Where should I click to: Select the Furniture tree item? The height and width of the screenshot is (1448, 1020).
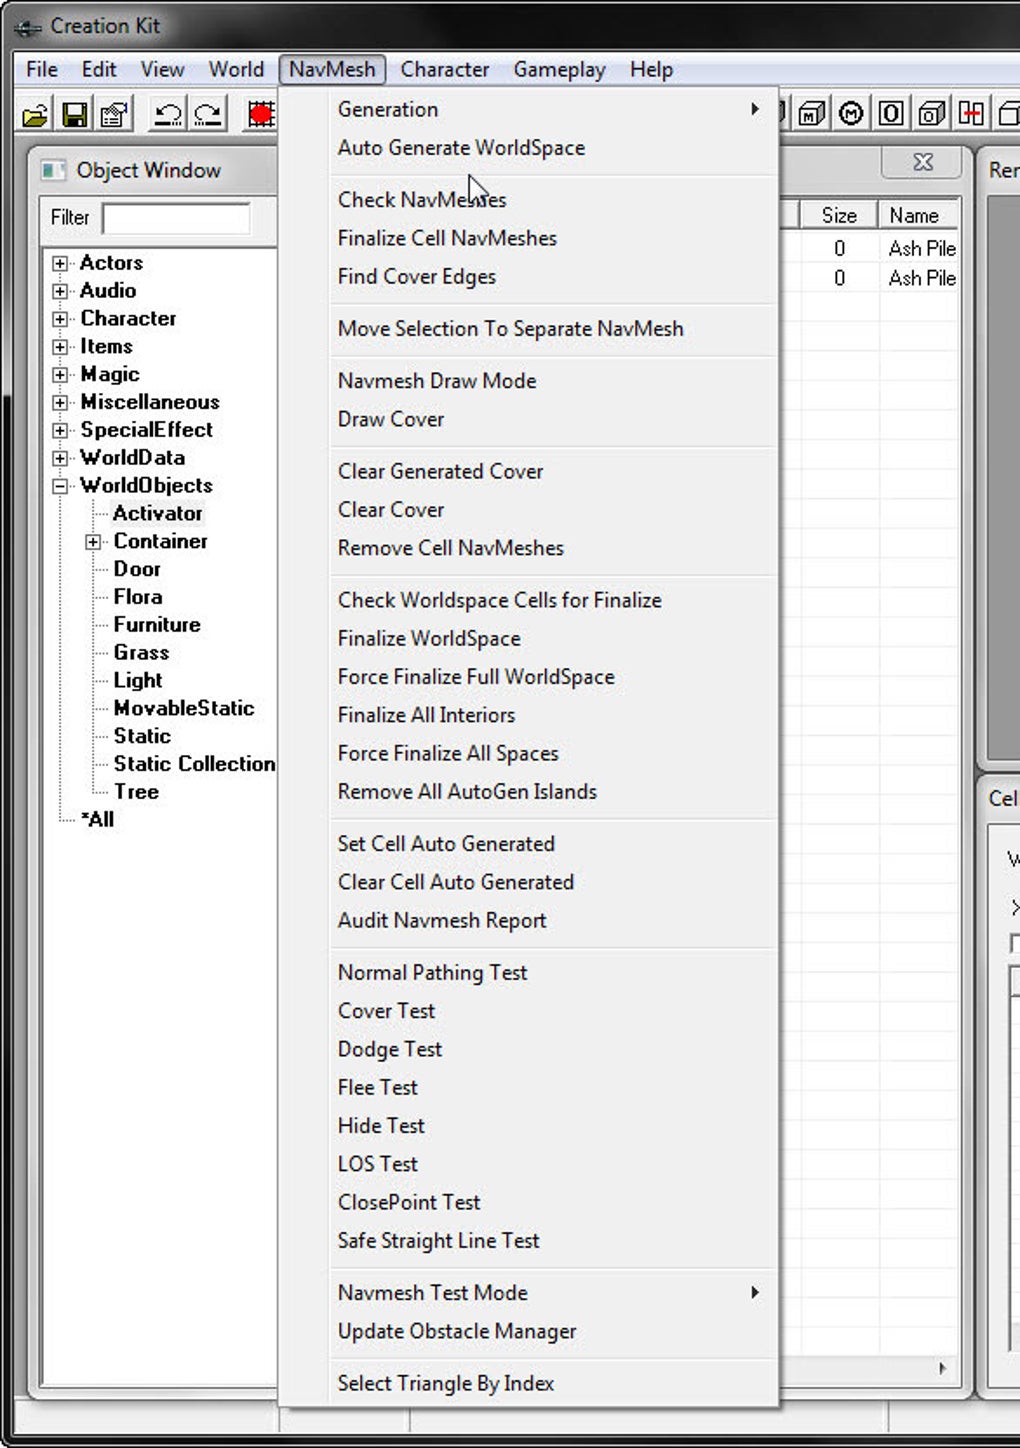coord(157,625)
